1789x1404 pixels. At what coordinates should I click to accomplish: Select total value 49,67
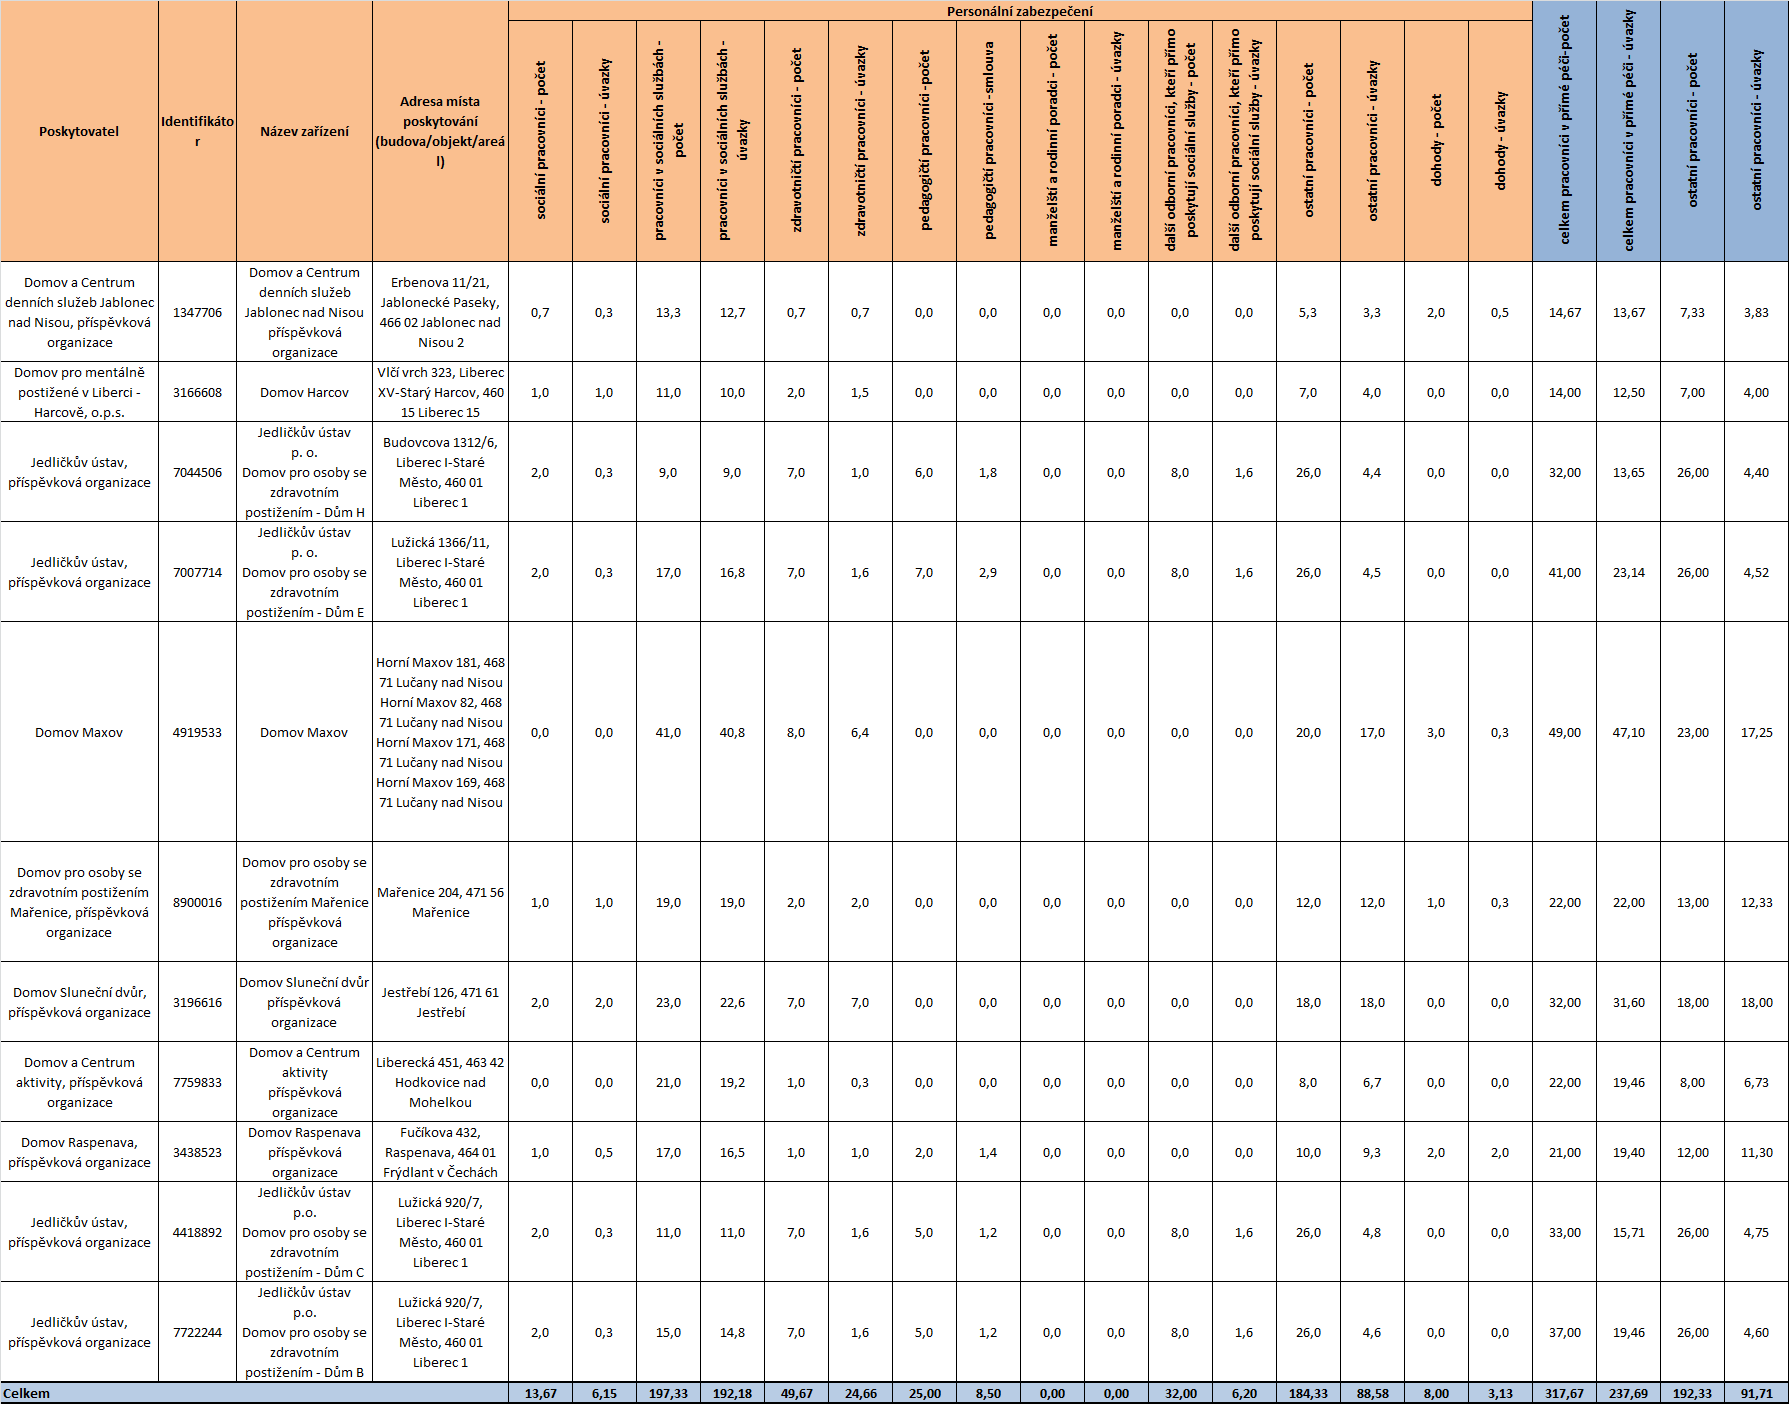pyautogui.click(x=796, y=1393)
